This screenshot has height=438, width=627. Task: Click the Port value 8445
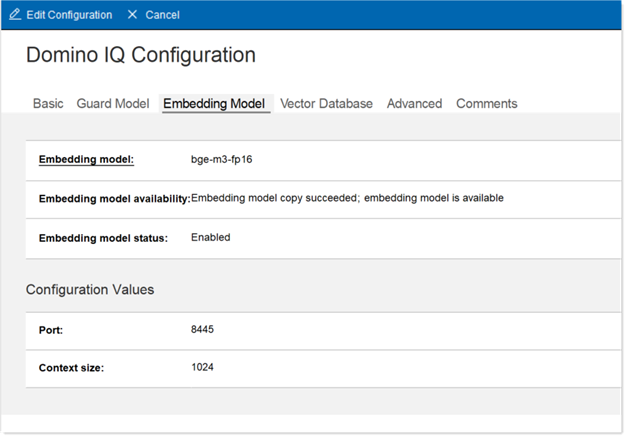click(203, 327)
